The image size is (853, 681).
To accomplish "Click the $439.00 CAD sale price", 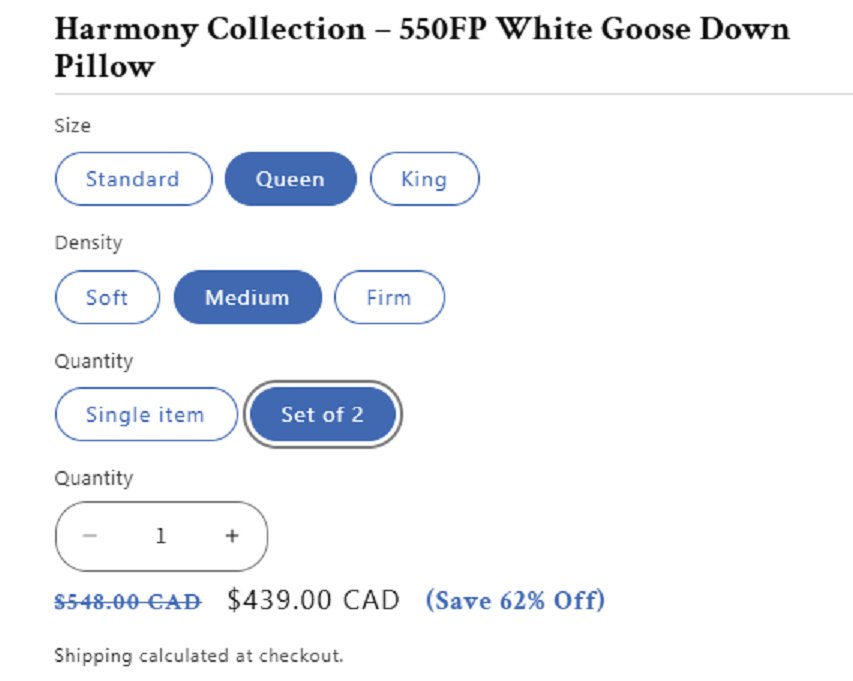I will coord(313,600).
